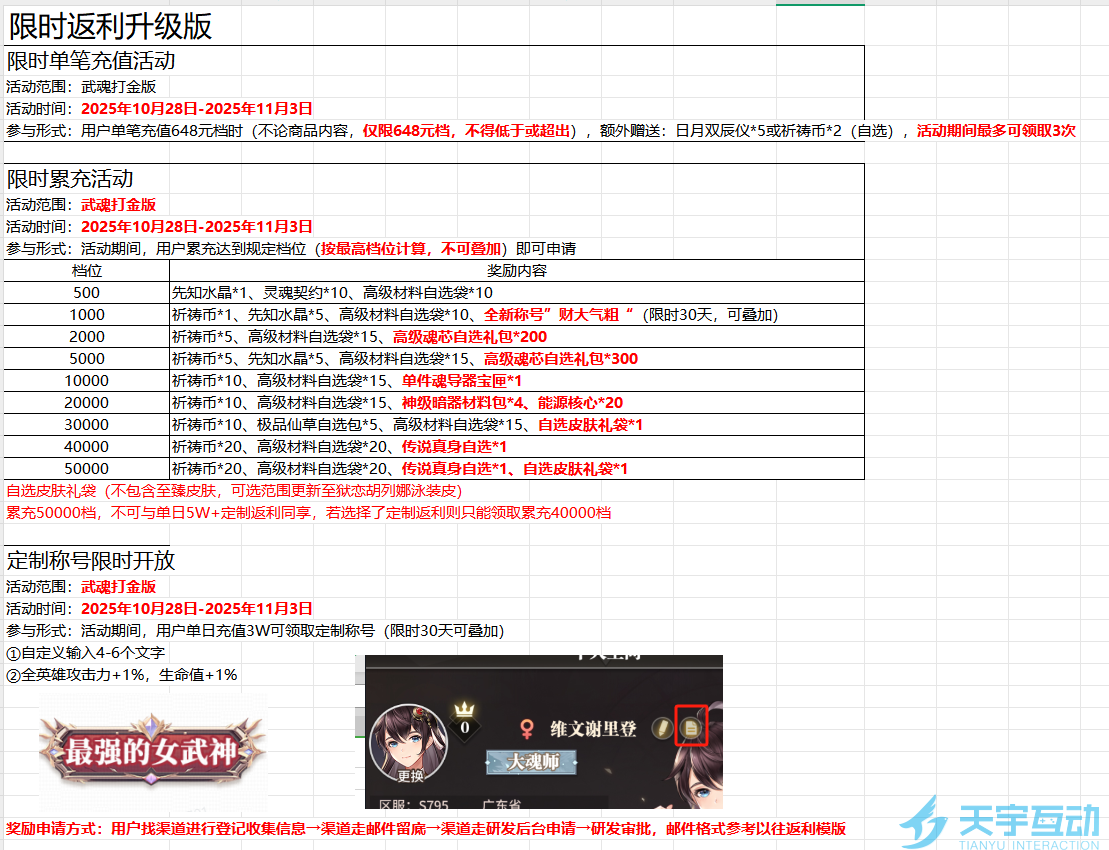Select the 限时返利升级版 title cell
This screenshot has width=1109, height=850.
pyautogui.click(x=110, y=26)
